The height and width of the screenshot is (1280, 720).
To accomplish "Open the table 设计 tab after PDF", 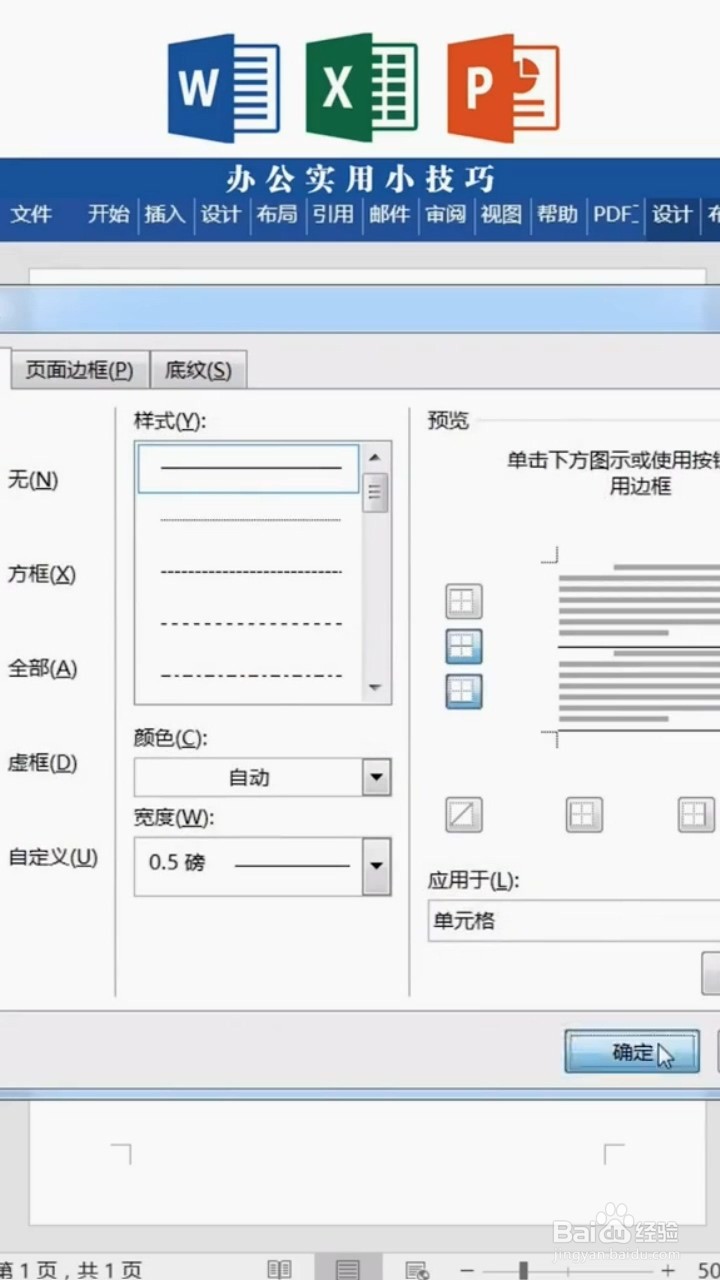I will pyautogui.click(x=672, y=214).
